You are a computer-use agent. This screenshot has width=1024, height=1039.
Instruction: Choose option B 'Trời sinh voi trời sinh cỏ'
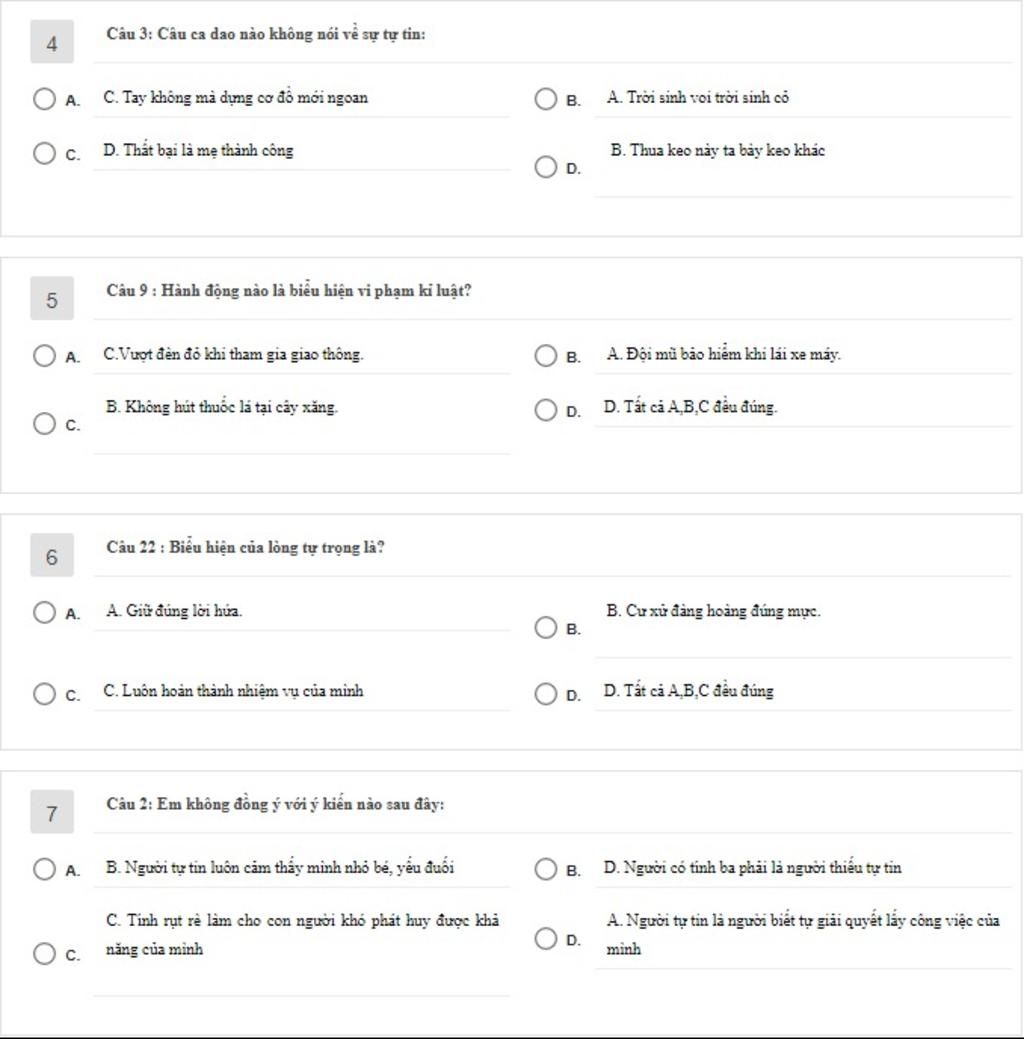545,99
